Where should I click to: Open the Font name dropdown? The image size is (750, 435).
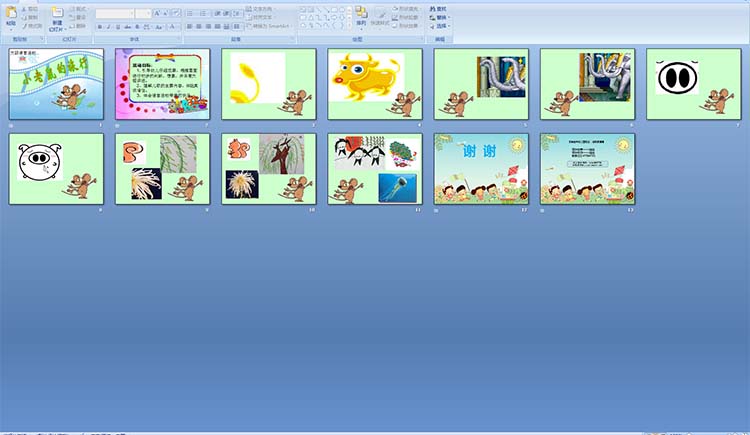point(132,13)
